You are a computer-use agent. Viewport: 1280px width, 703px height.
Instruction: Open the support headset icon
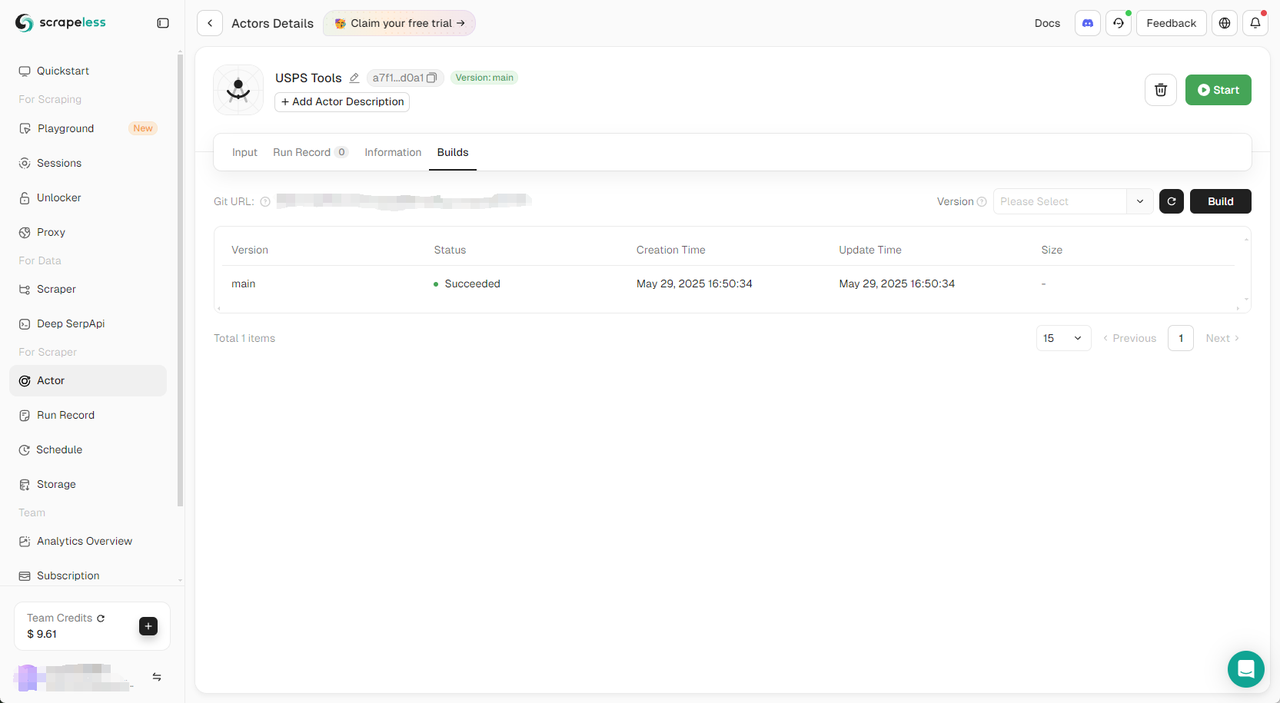(x=1118, y=23)
